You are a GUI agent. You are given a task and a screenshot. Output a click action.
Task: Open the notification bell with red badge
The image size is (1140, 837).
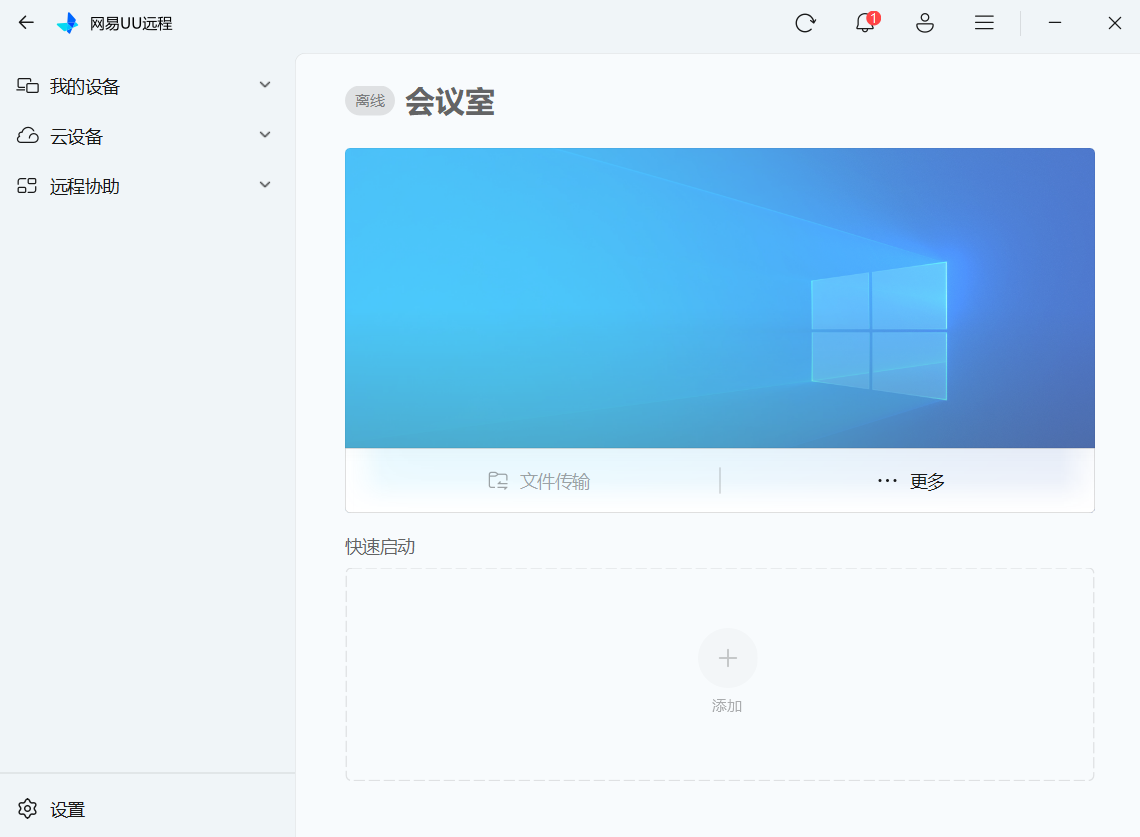tap(865, 23)
